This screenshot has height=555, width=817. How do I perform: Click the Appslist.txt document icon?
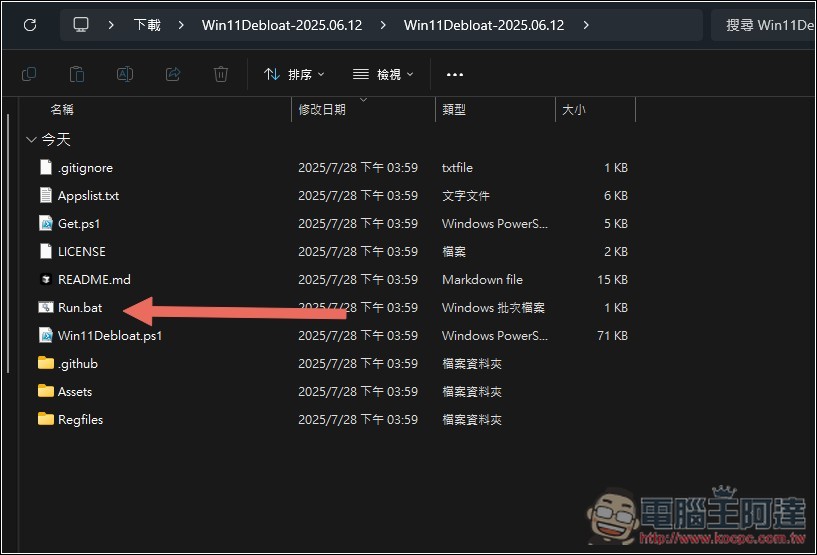pyautogui.click(x=46, y=195)
